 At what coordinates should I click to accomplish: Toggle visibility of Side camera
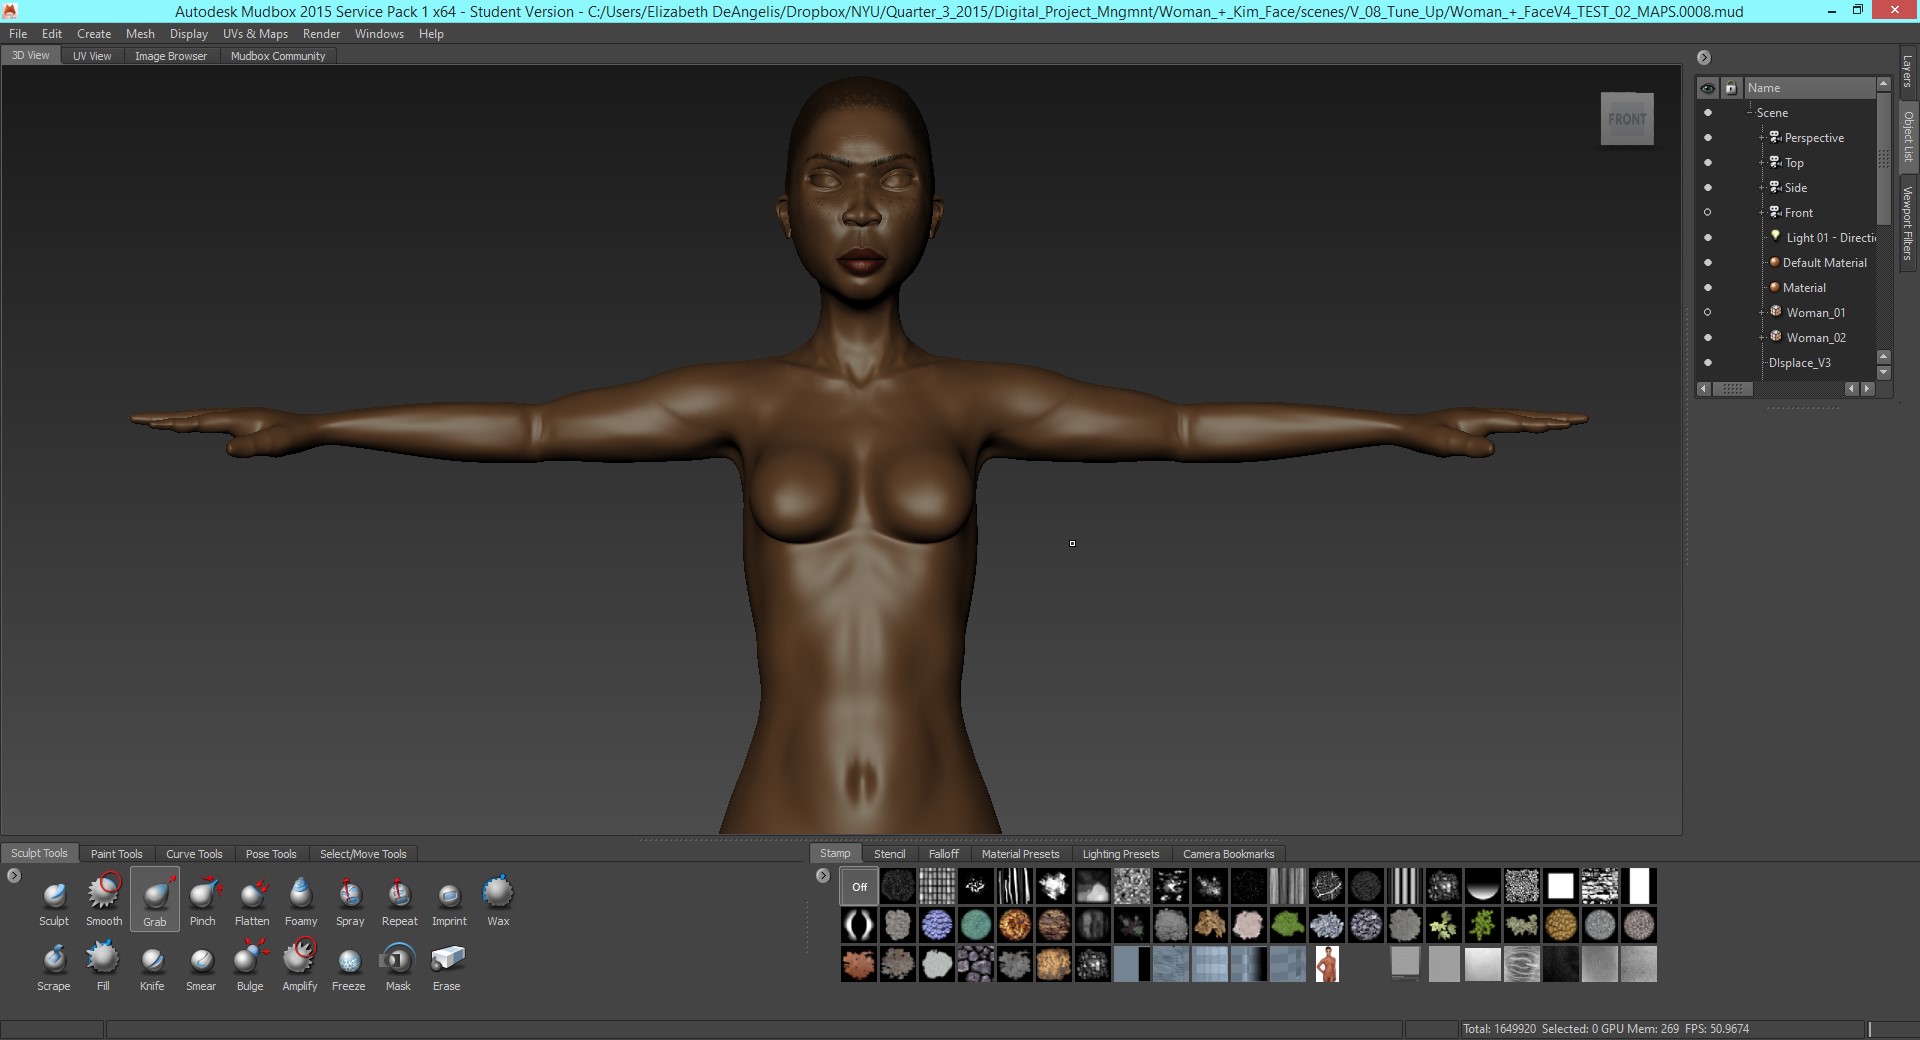coord(1707,188)
